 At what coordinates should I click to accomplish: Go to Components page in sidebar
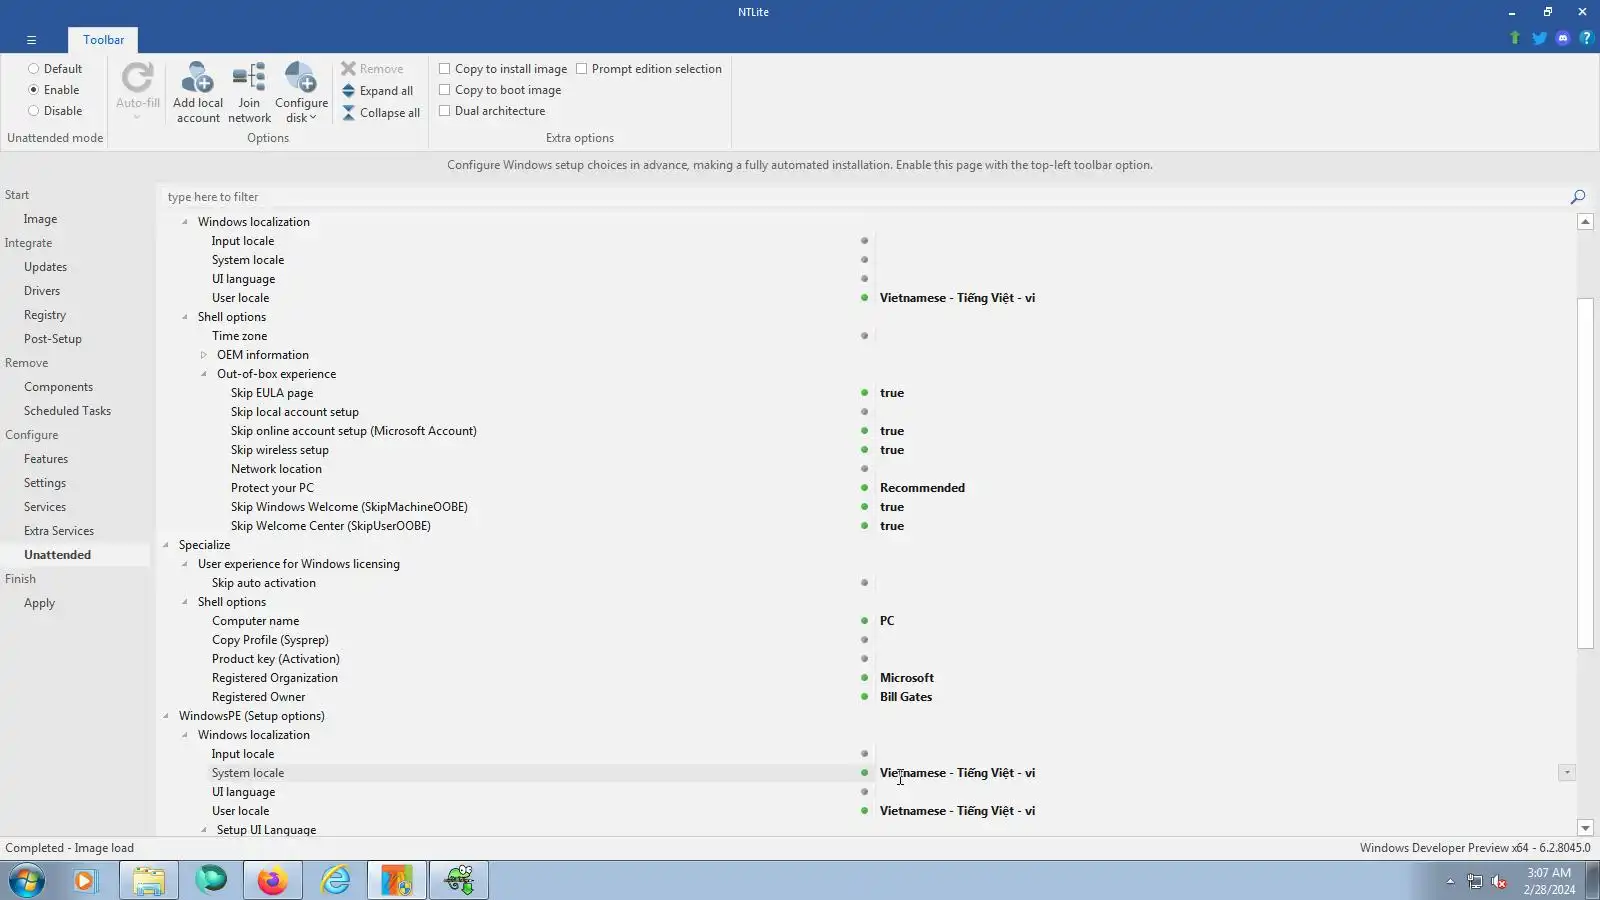[58, 387]
